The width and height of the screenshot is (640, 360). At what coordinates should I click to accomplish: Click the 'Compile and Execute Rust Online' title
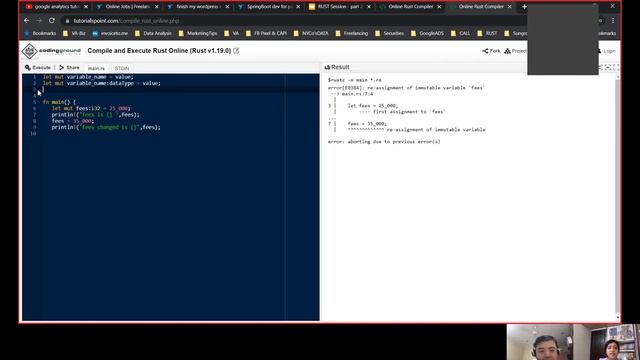click(x=159, y=51)
